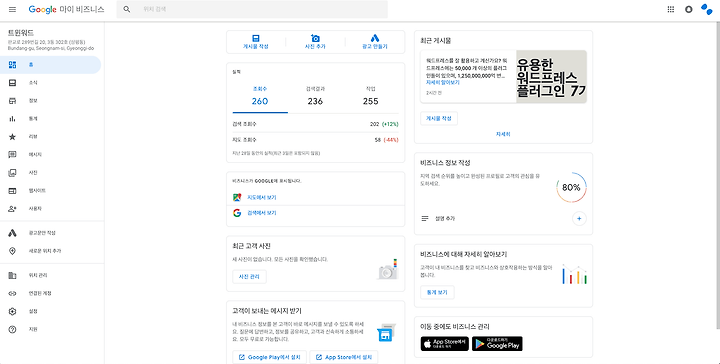Select the Actions 255 performance tab
Image resolution: width=720 pixels, height=364 pixels.
pos(371,95)
